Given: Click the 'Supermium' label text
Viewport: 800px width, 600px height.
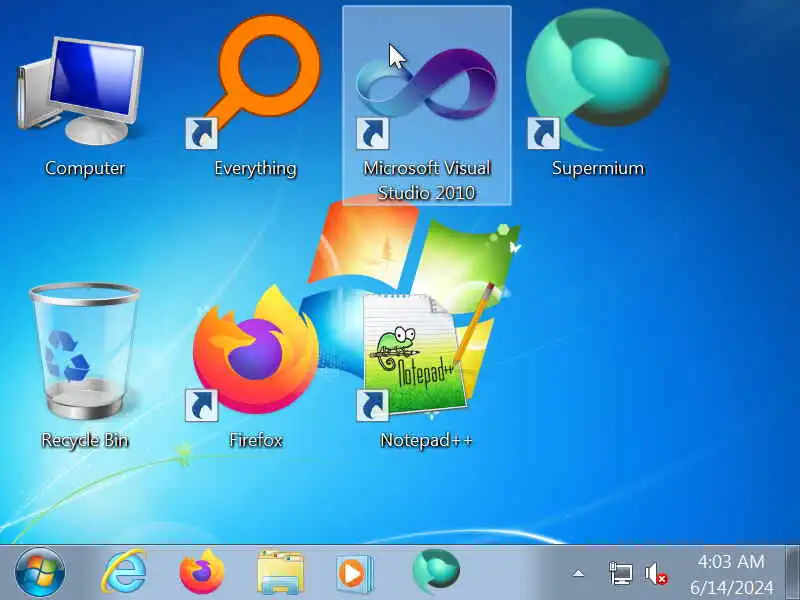Looking at the screenshot, I should [598, 168].
